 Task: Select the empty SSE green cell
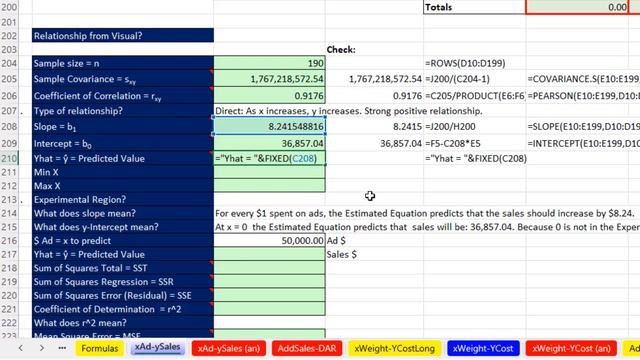[x=269, y=295]
